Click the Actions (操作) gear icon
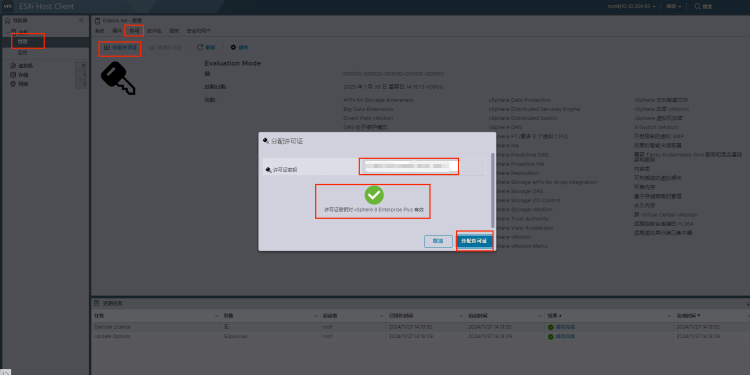 233,47
